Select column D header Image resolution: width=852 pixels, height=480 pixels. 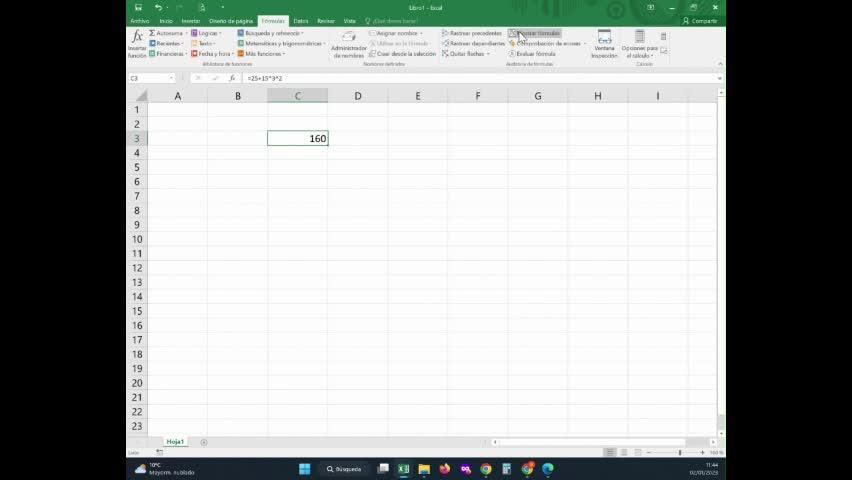[358, 96]
